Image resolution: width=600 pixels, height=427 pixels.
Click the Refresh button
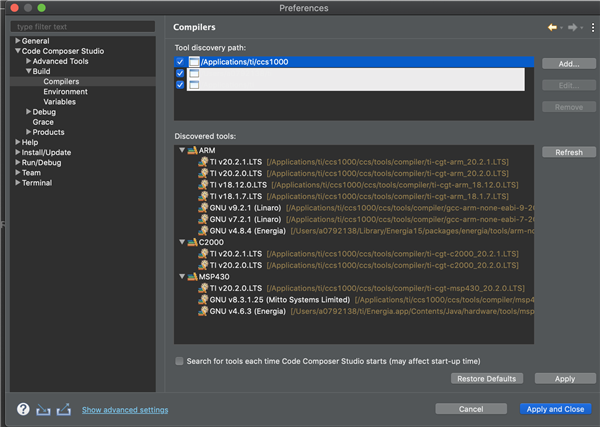[x=569, y=152]
